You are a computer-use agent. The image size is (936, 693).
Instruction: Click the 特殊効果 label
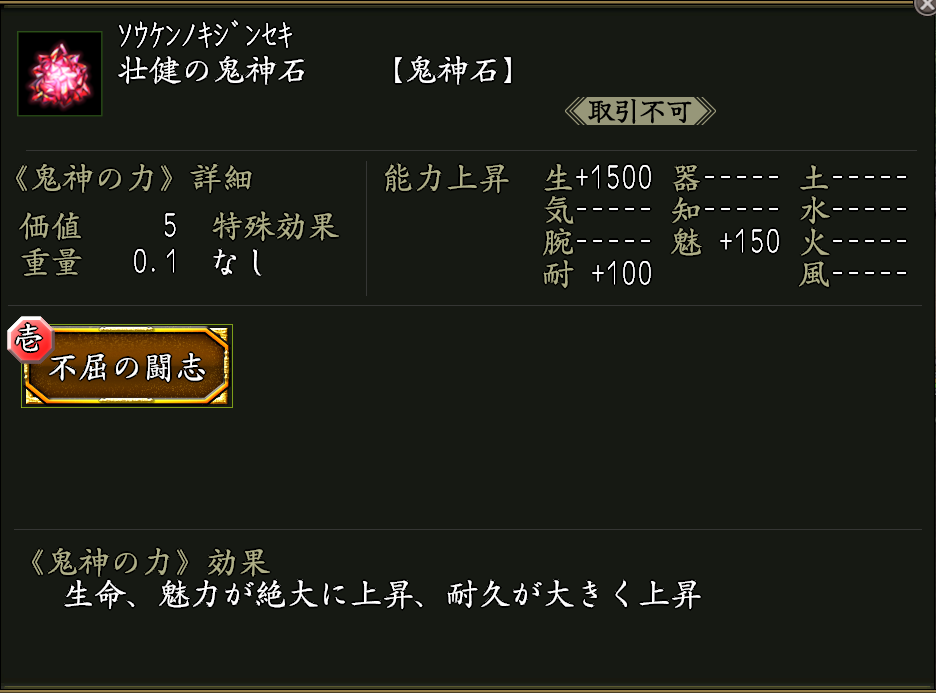[x=275, y=227]
